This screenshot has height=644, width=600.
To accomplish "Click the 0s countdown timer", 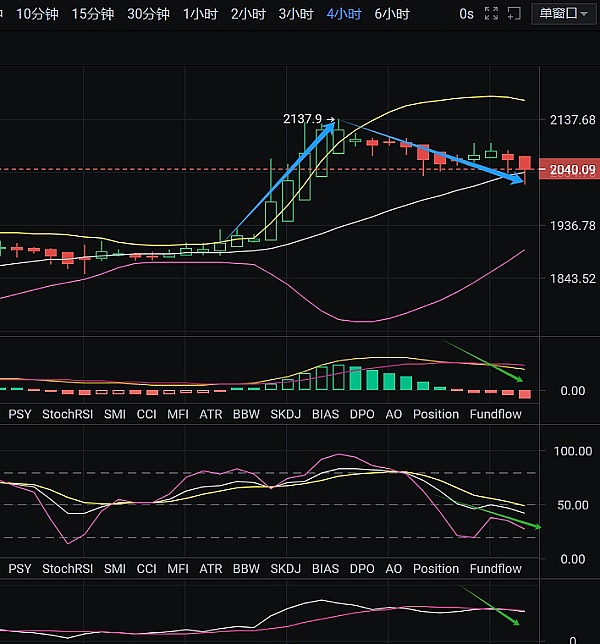I will click(466, 14).
